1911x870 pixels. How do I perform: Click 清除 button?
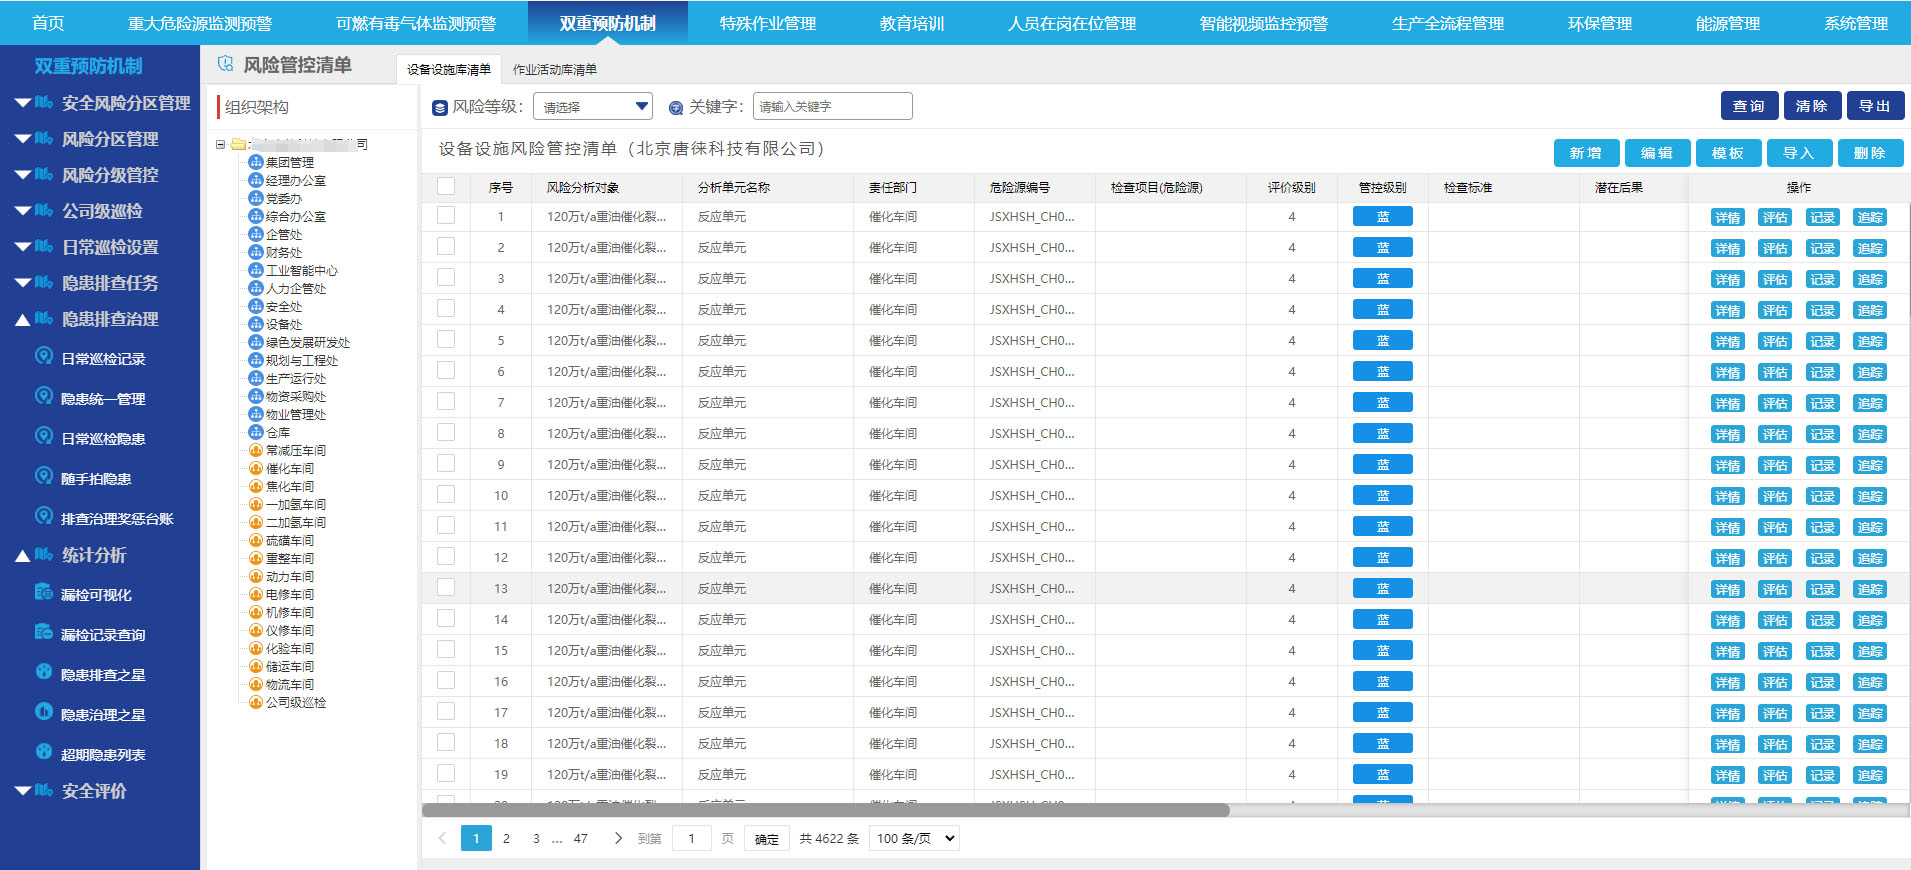(1812, 105)
